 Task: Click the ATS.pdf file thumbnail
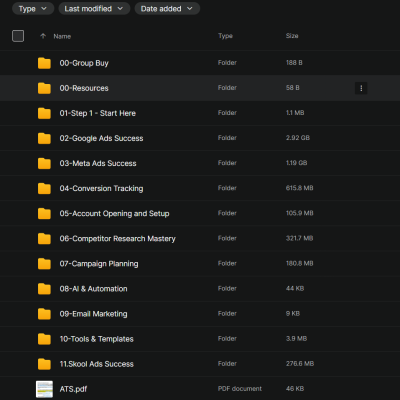pos(44,389)
